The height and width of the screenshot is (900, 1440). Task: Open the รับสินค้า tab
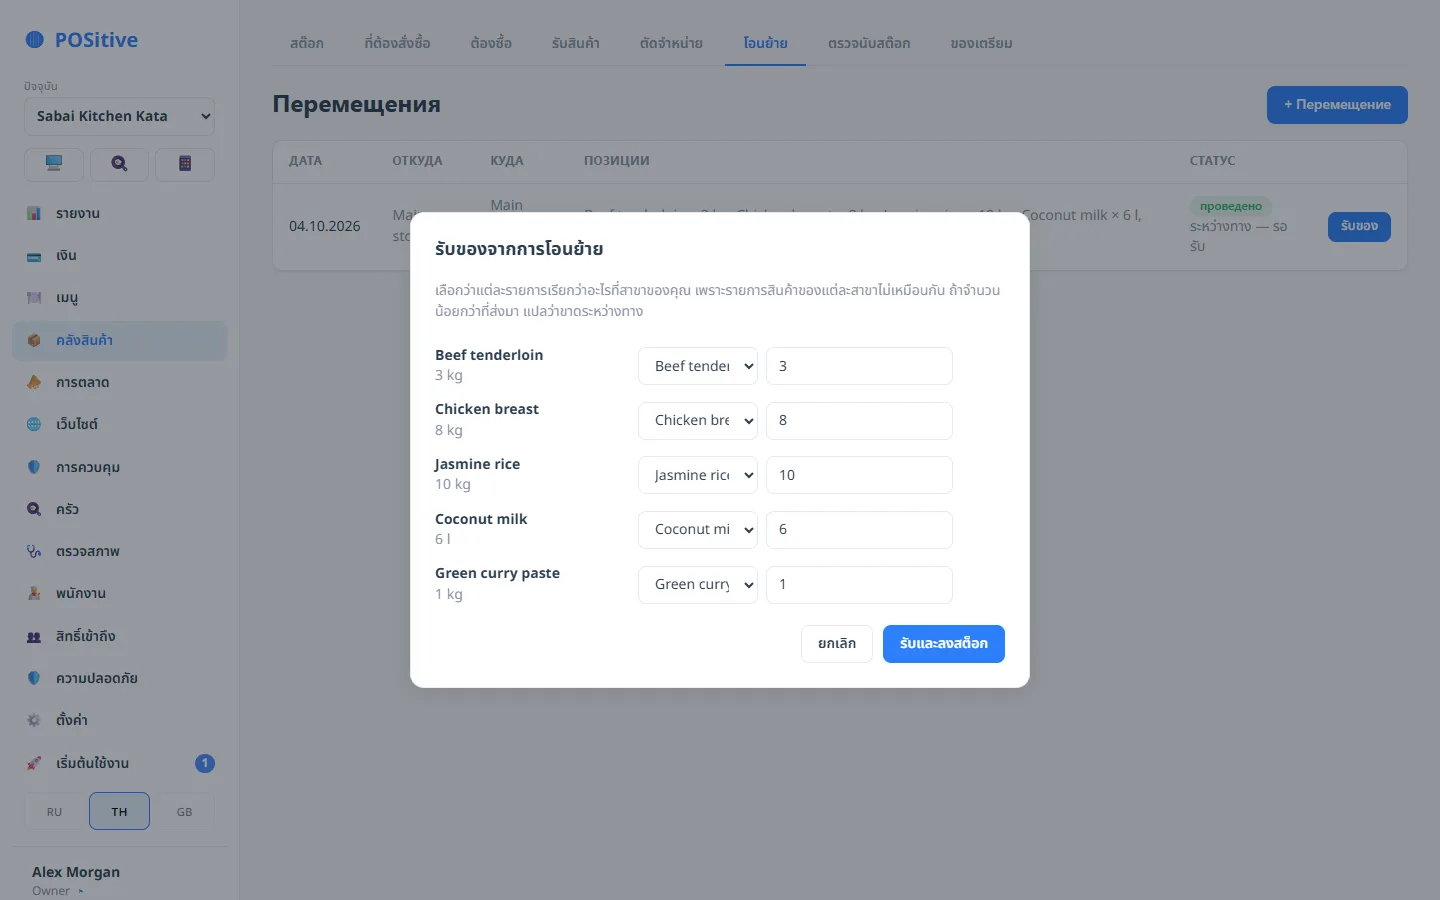click(x=576, y=44)
